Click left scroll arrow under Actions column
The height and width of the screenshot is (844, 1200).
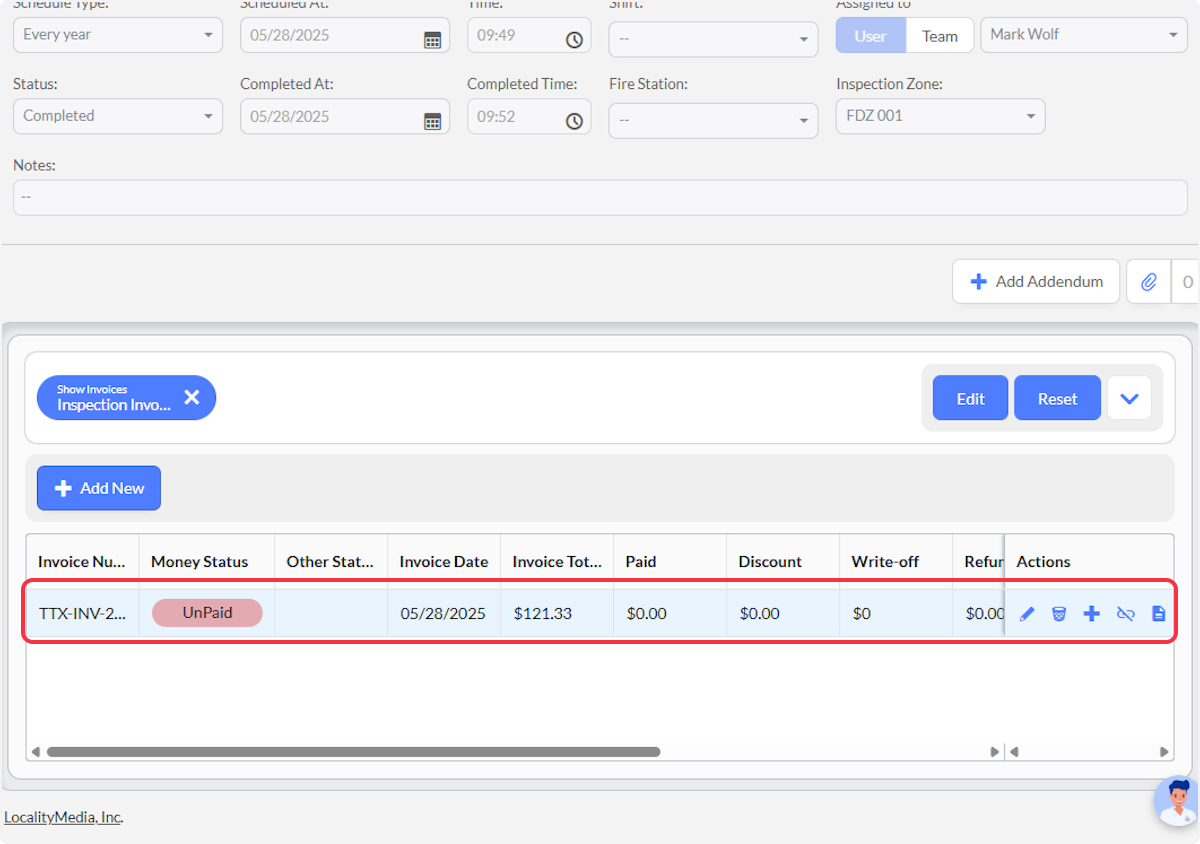point(1014,752)
